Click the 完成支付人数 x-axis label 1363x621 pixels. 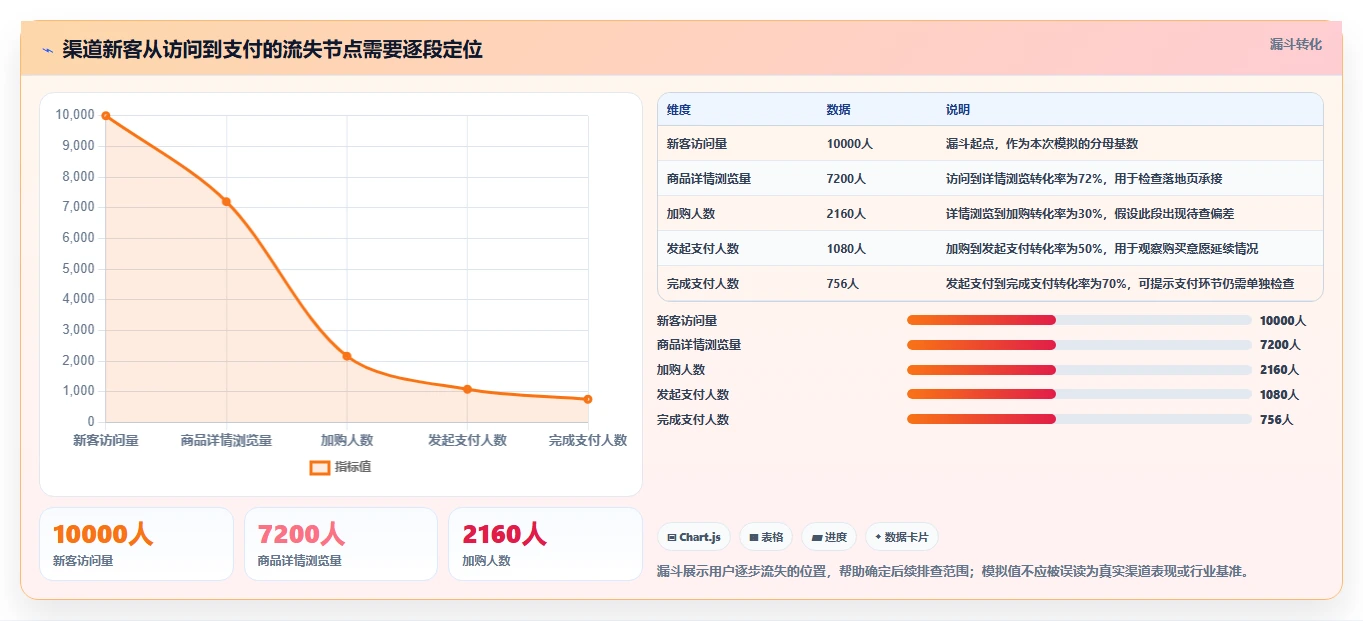click(588, 440)
